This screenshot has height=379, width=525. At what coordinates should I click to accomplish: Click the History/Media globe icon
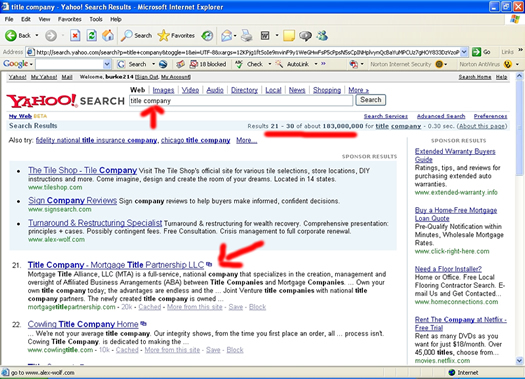click(207, 35)
